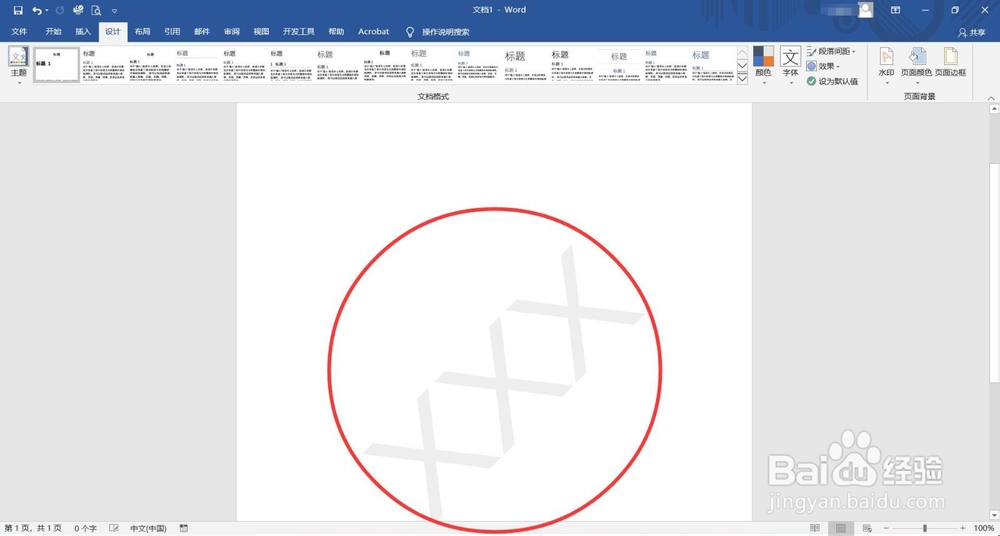Image resolution: width=1000 pixels, height=536 pixels.
Task: Open the 字体 theme fonts dropdown
Action: (791, 66)
